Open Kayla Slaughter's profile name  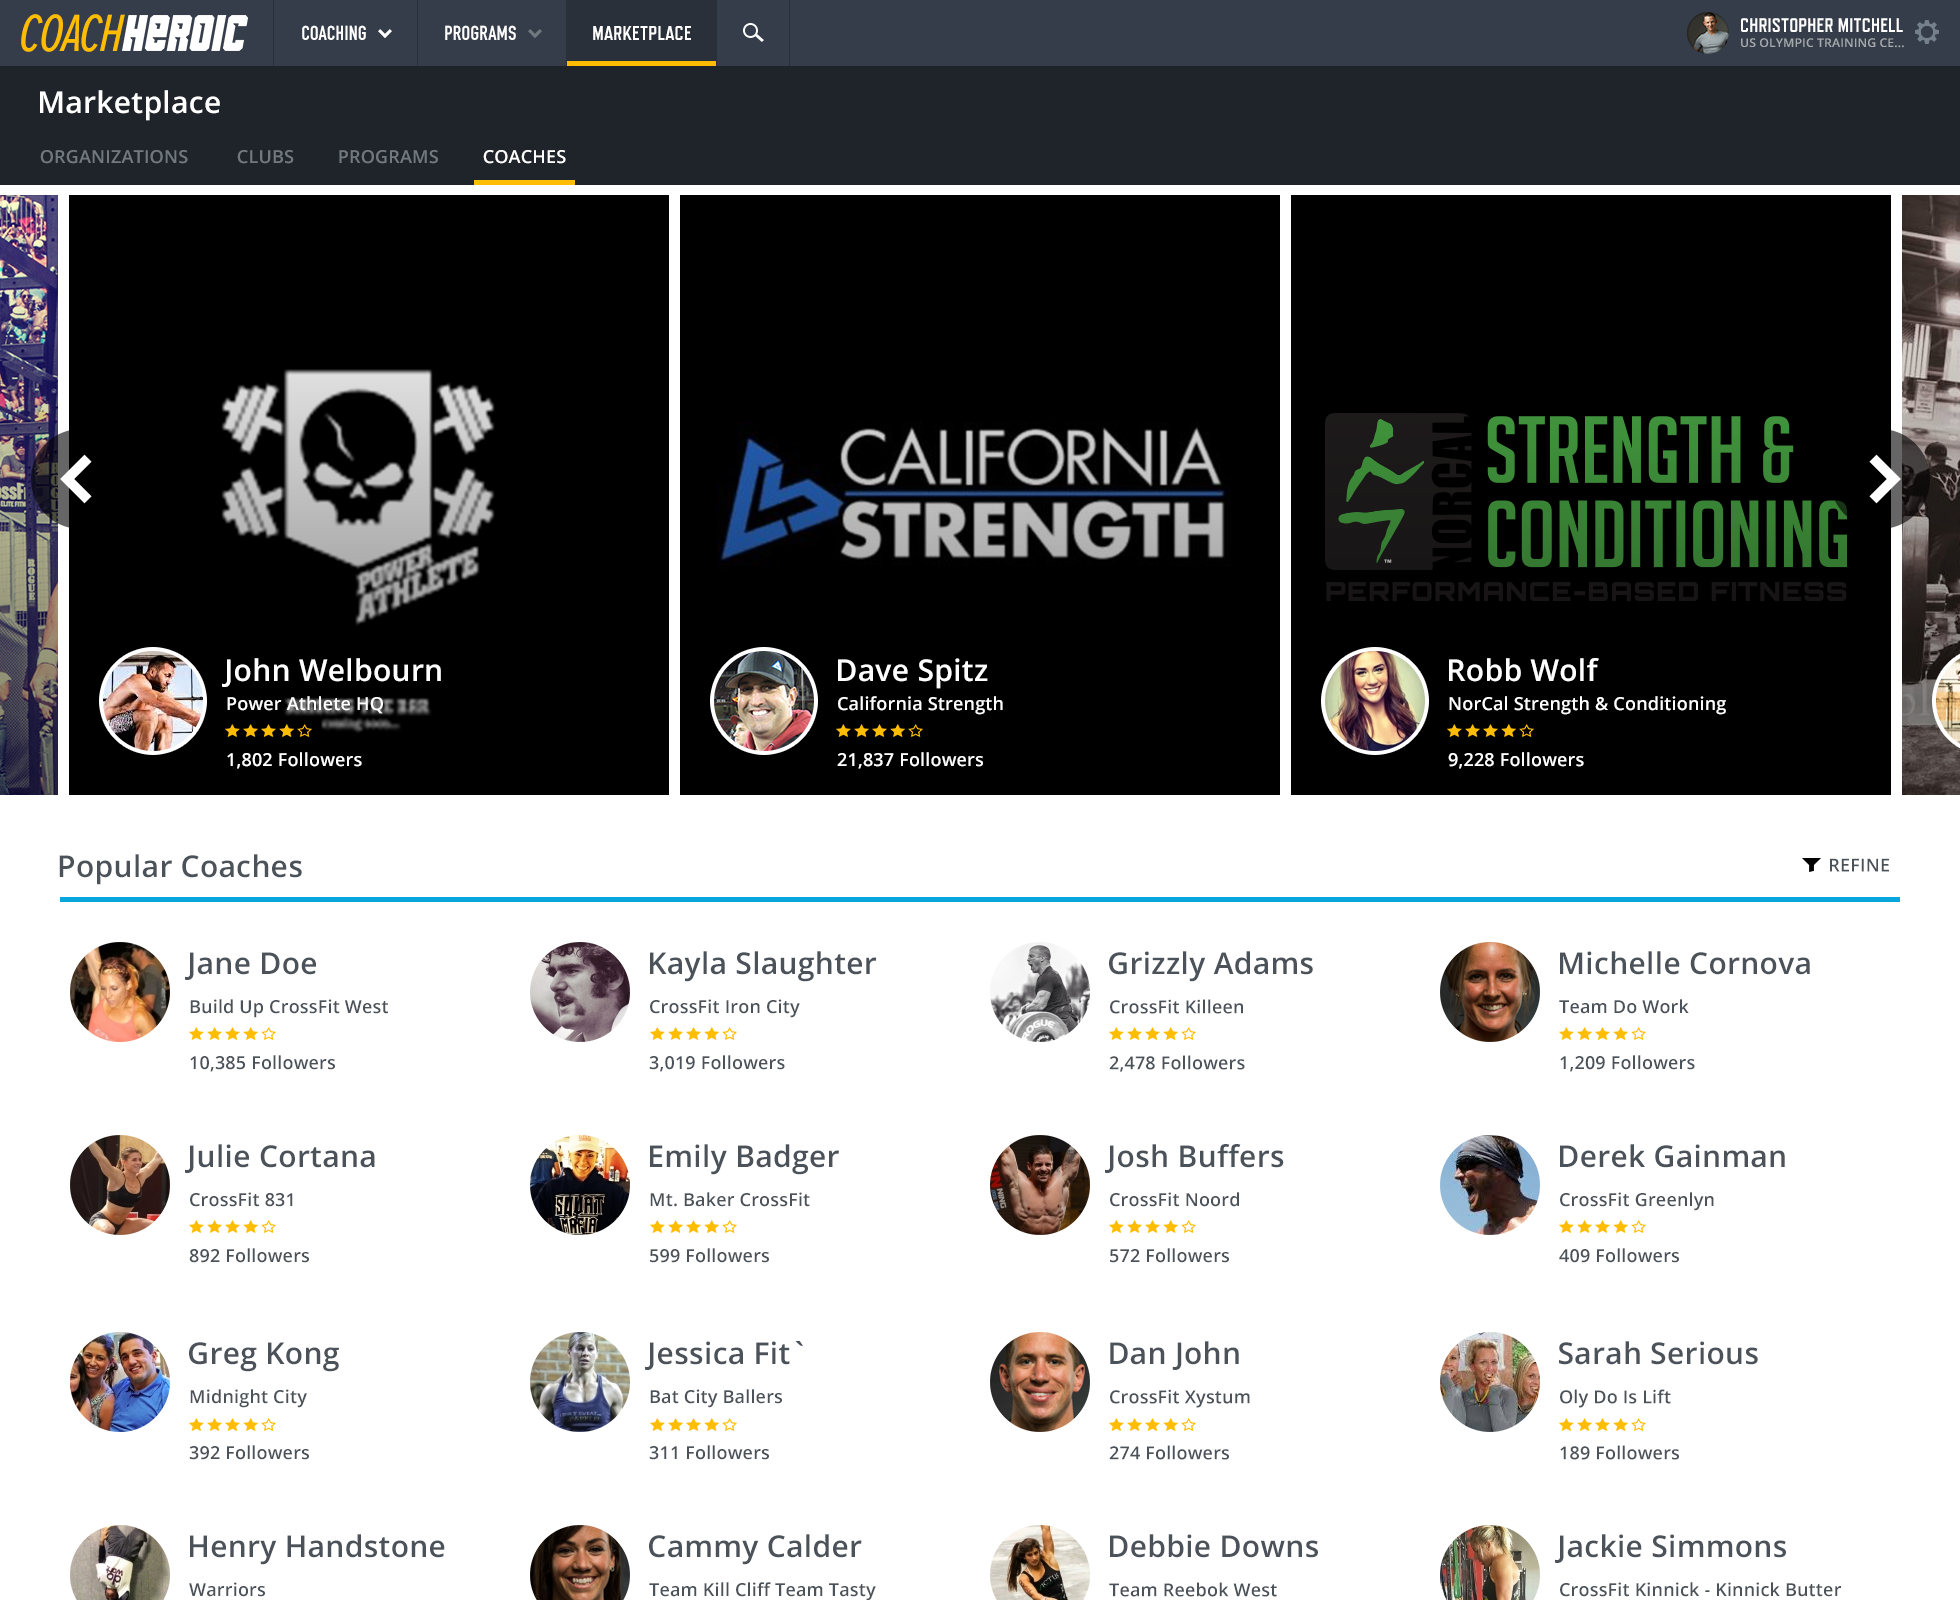762,963
